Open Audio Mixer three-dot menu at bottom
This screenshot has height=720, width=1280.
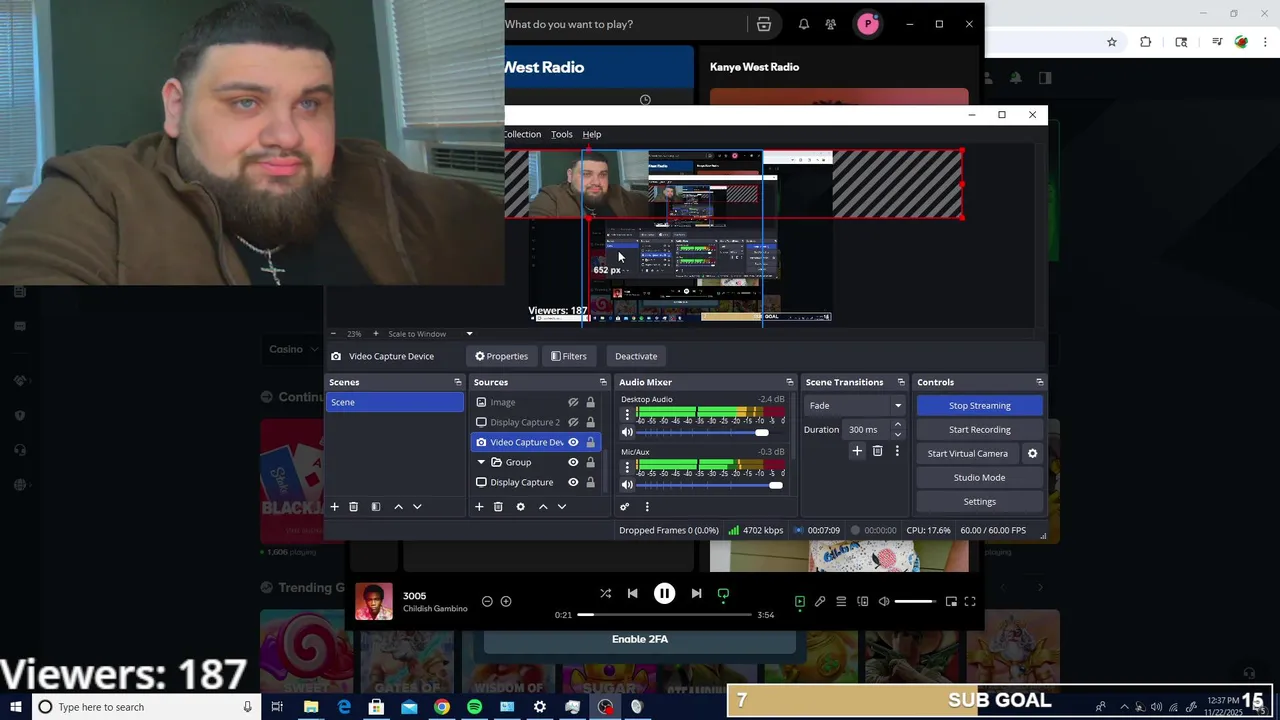tap(647, 507)
